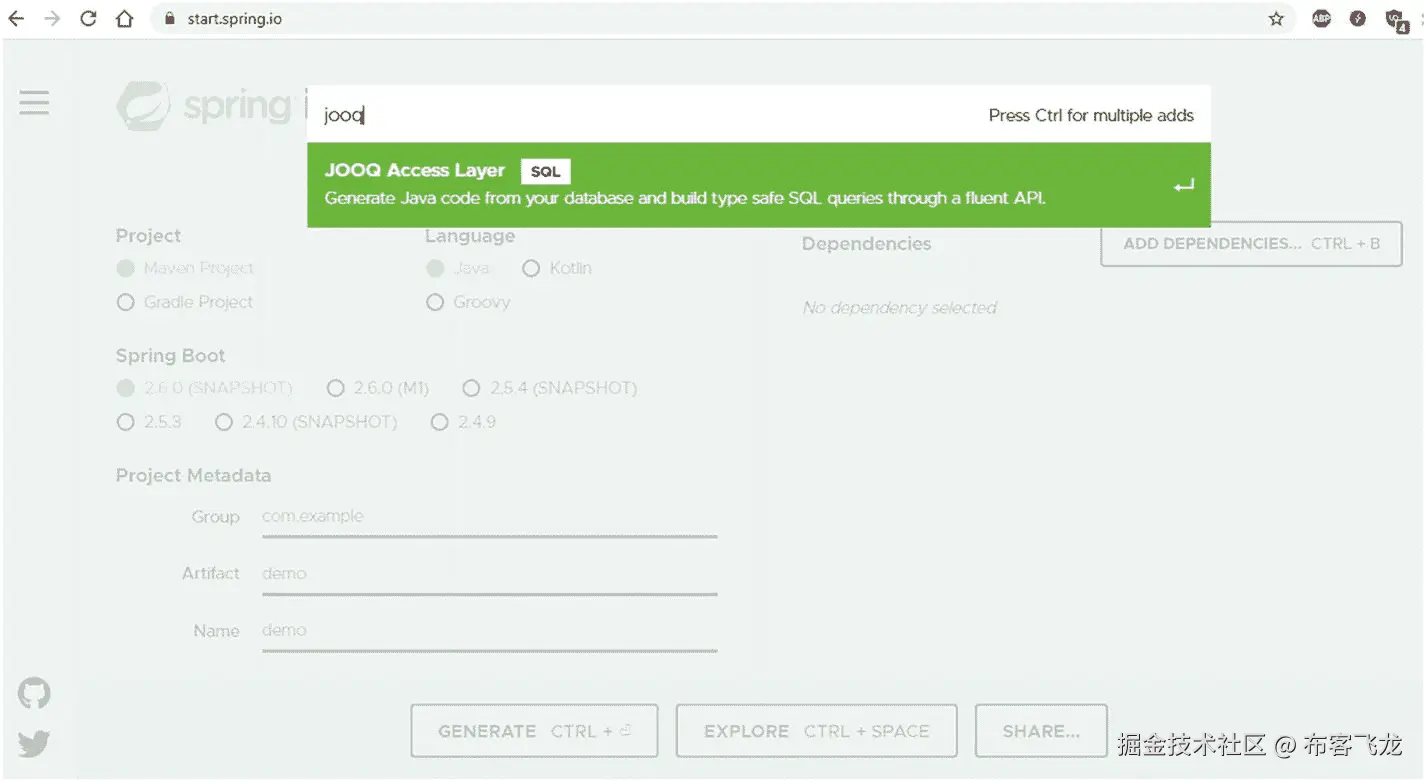Open the ABP adblock extension icon
Screen dimensions: 1425x781
[1322, 18]
